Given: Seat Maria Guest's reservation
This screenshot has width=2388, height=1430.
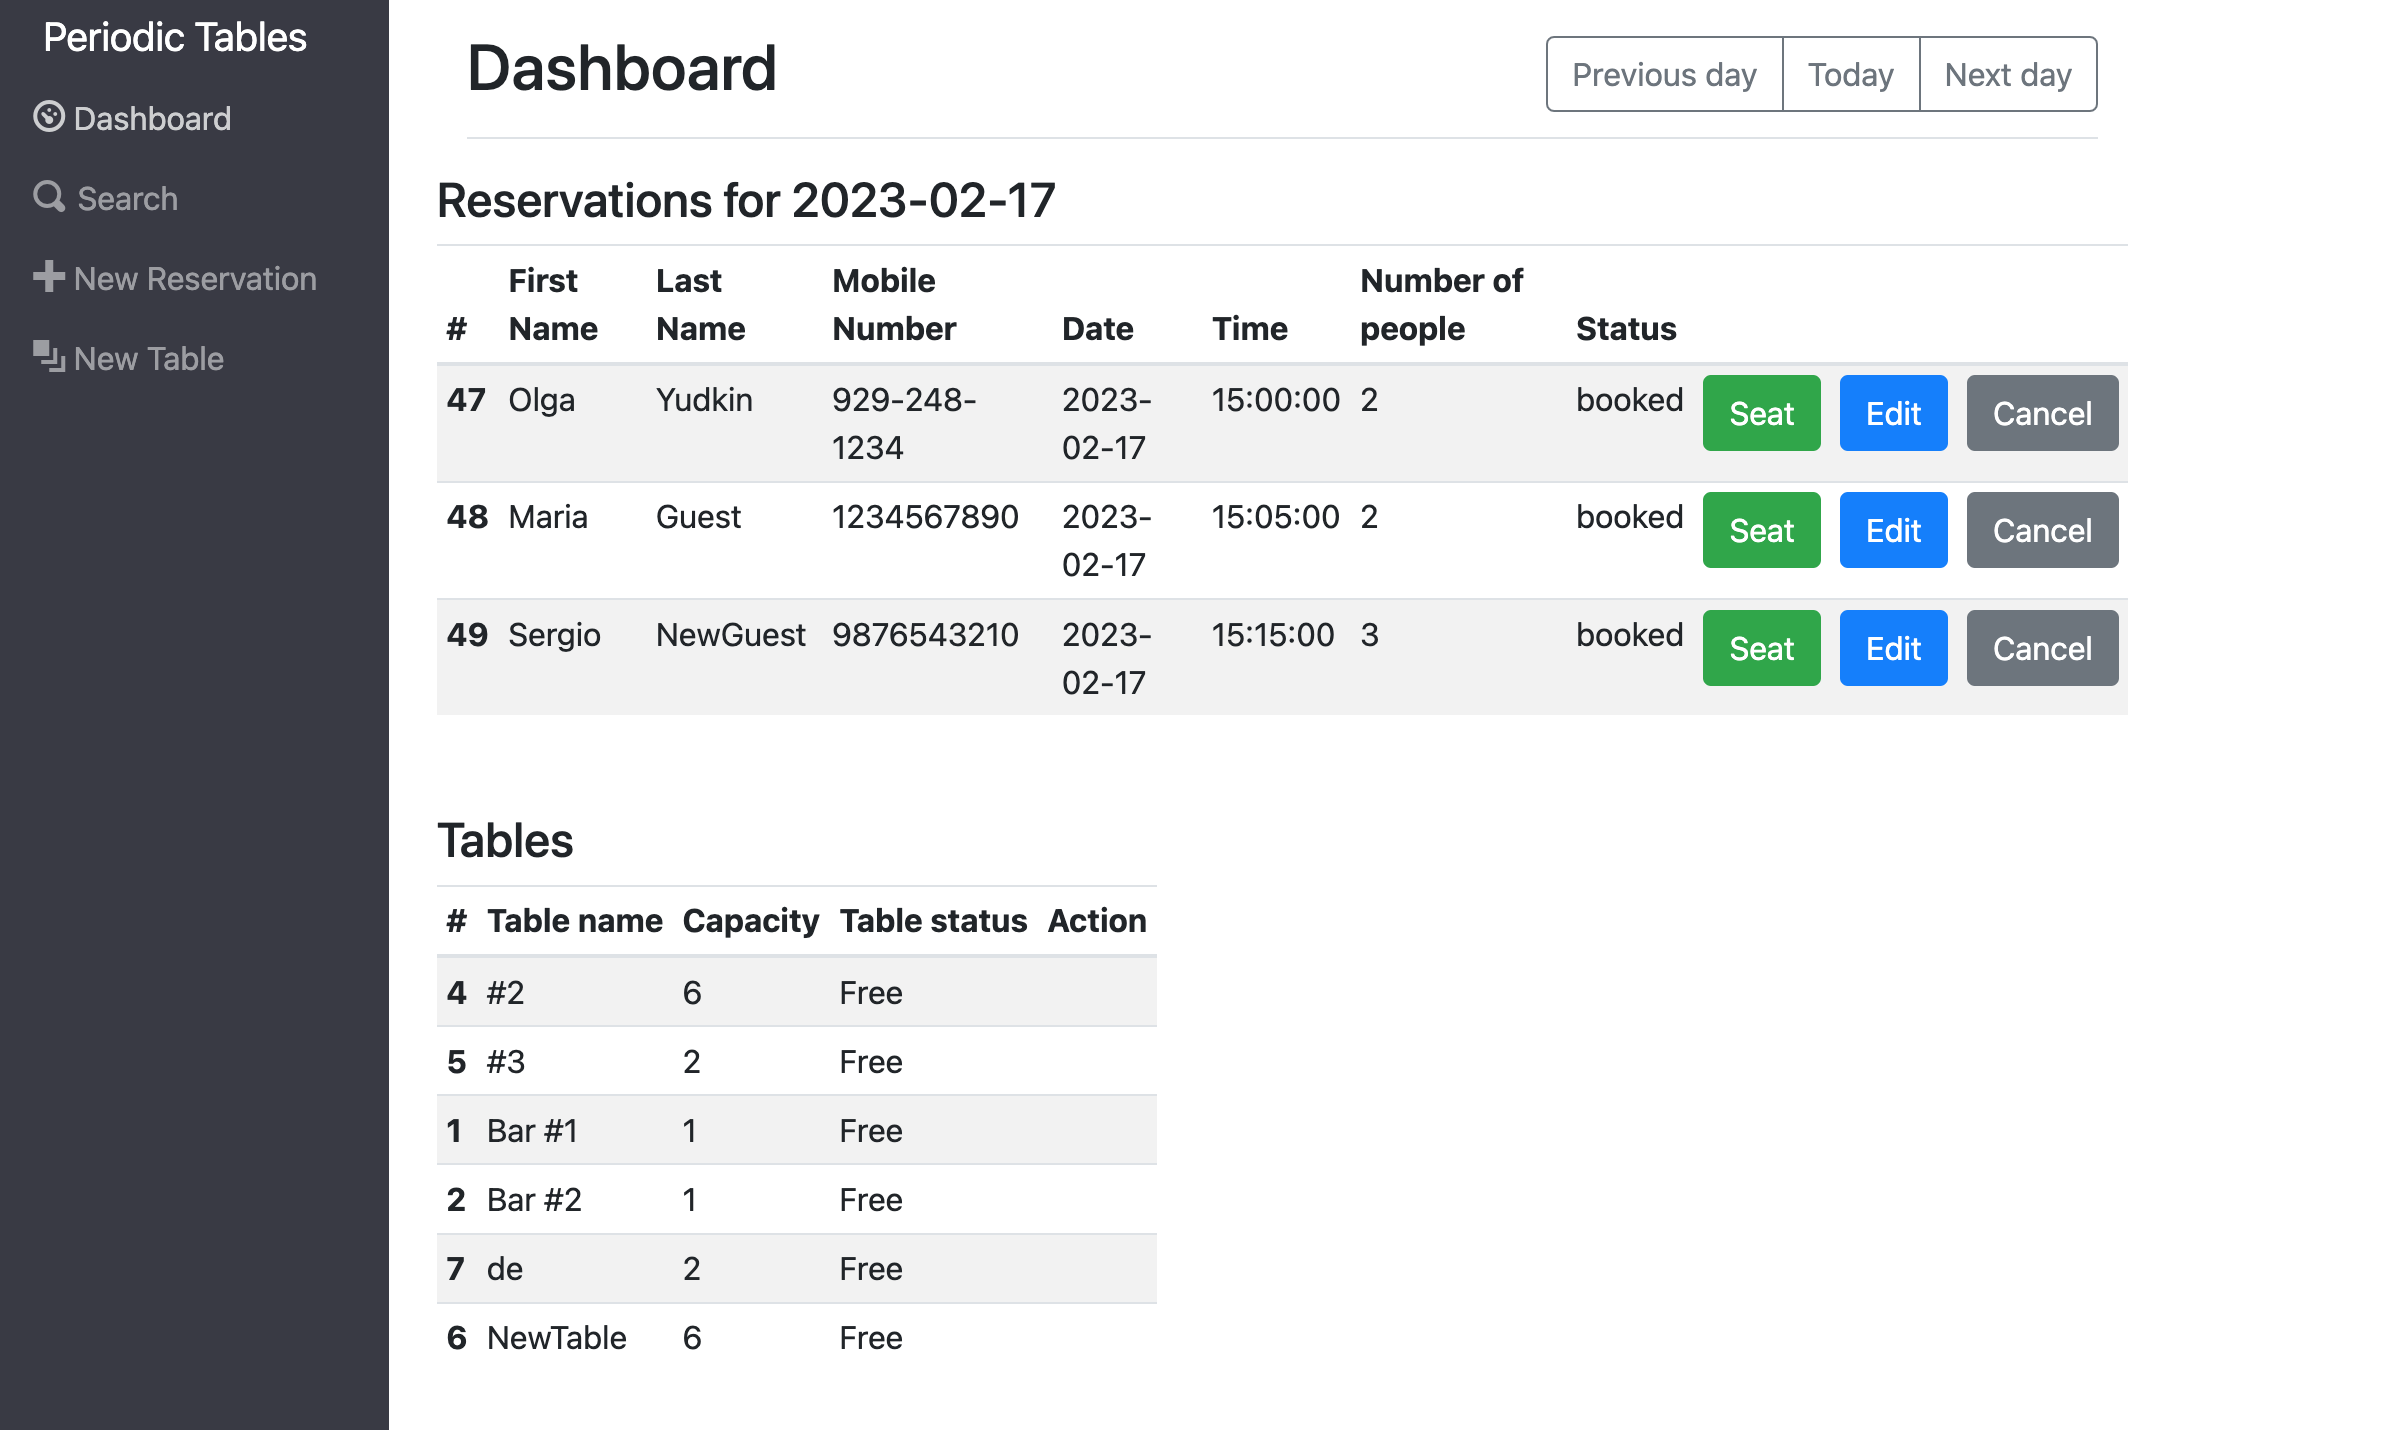Looking at the screenshot, I should tap(1761, 530).
